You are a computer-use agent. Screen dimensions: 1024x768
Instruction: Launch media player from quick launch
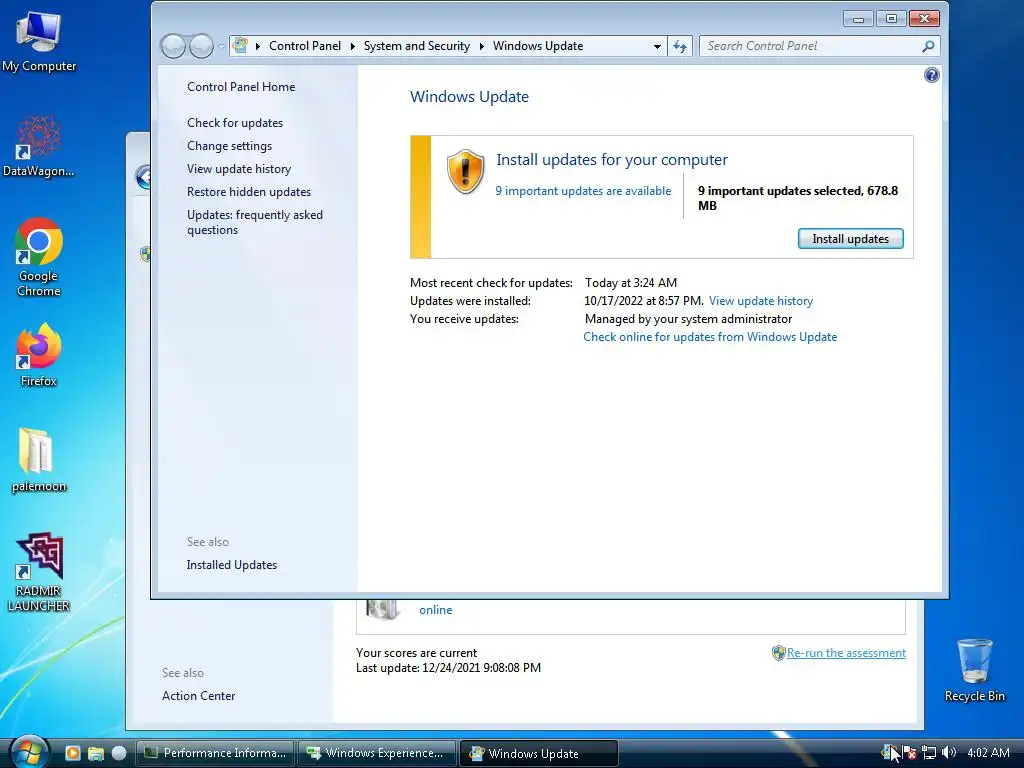pos(72,753)
